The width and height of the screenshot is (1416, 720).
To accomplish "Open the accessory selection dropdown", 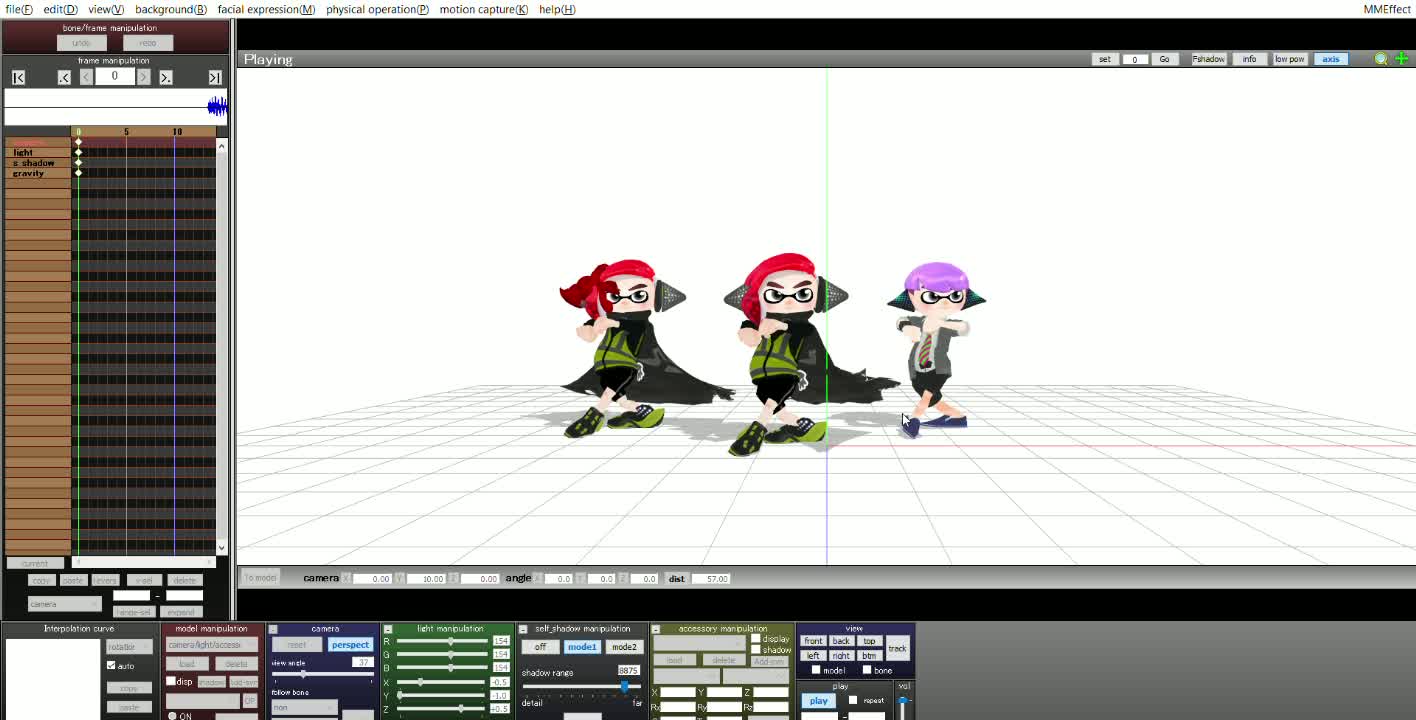I will coord(699,644).
